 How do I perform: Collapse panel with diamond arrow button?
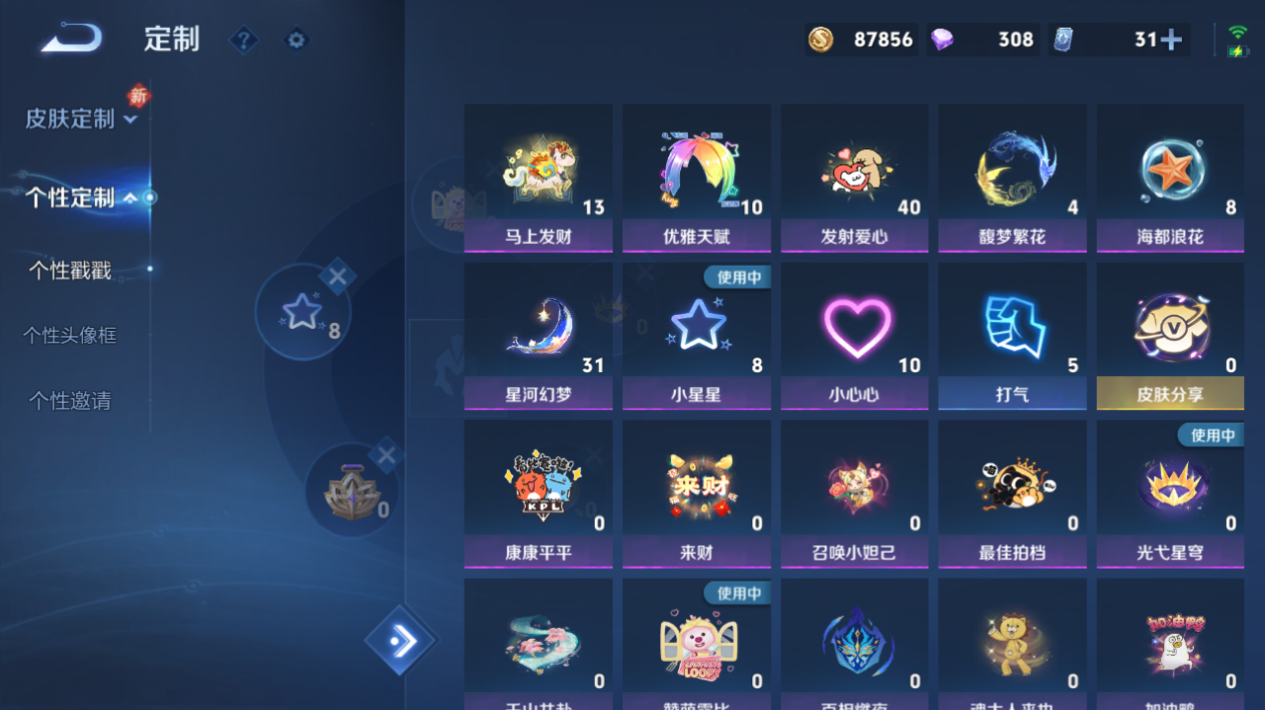(400, 641)
